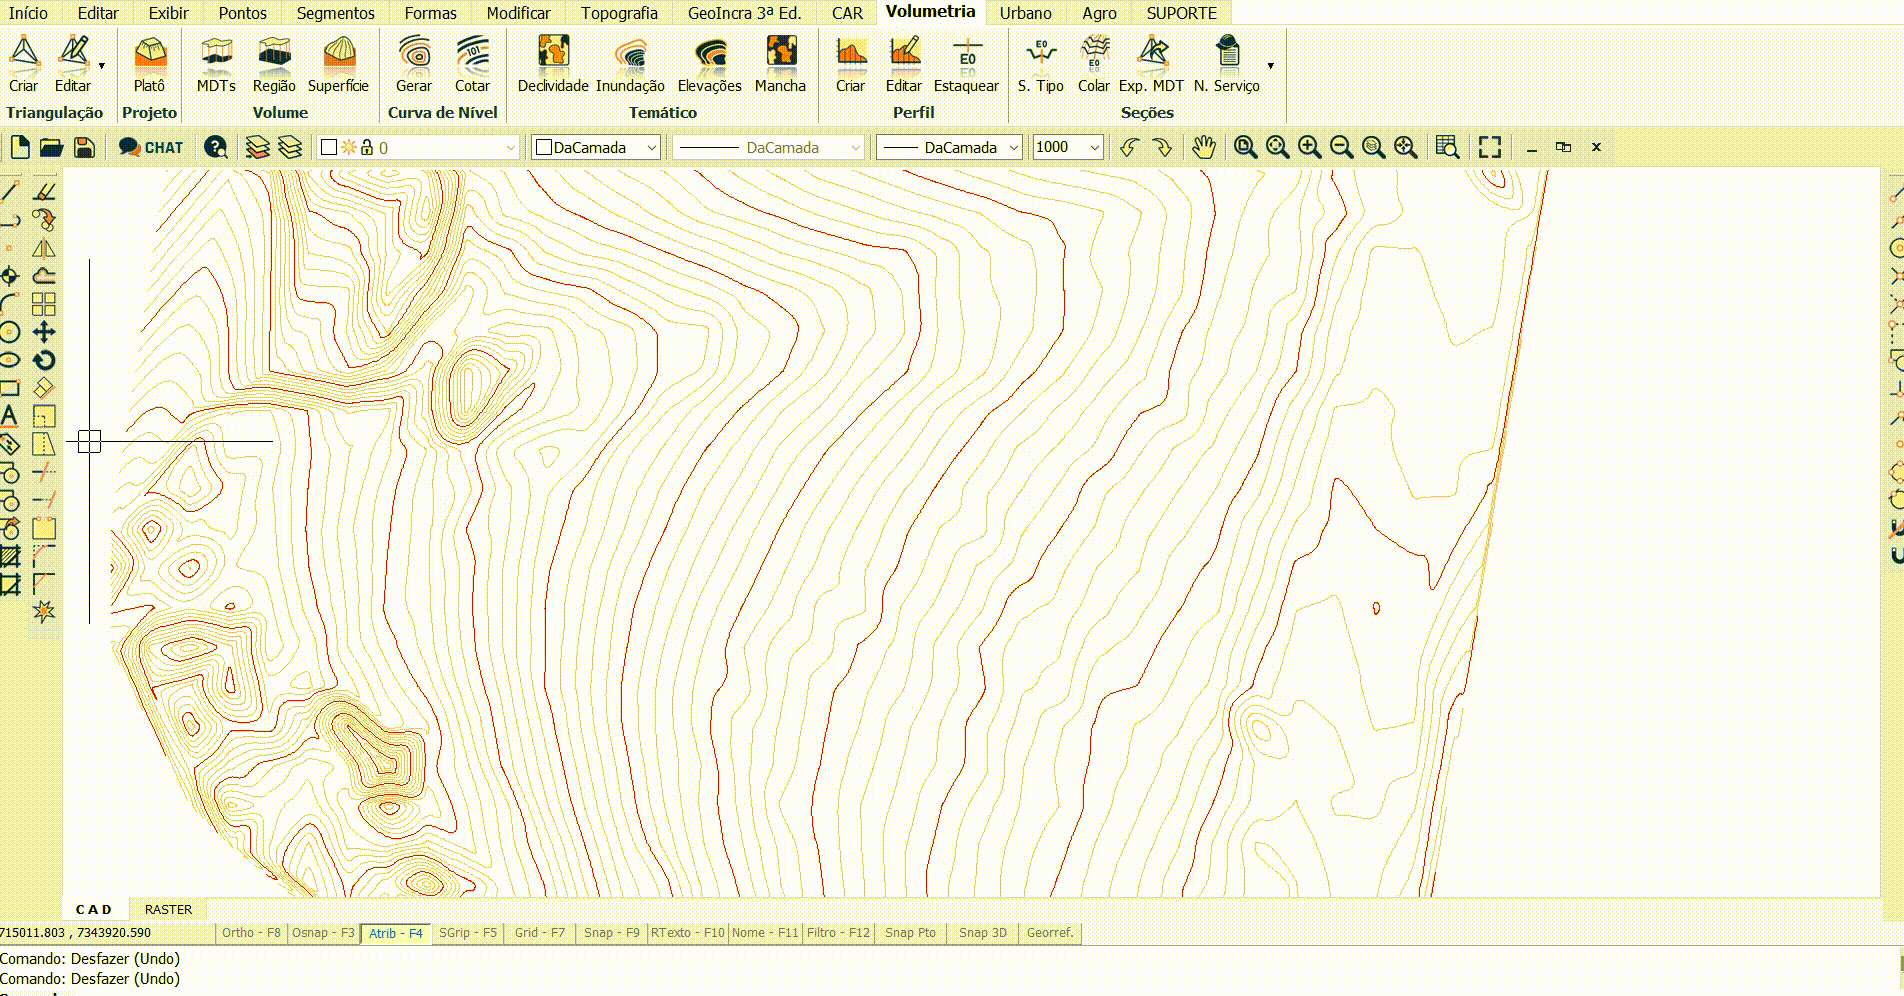Switch to the RASTER tab
The image size is (1904, 996).
[168, 909]
